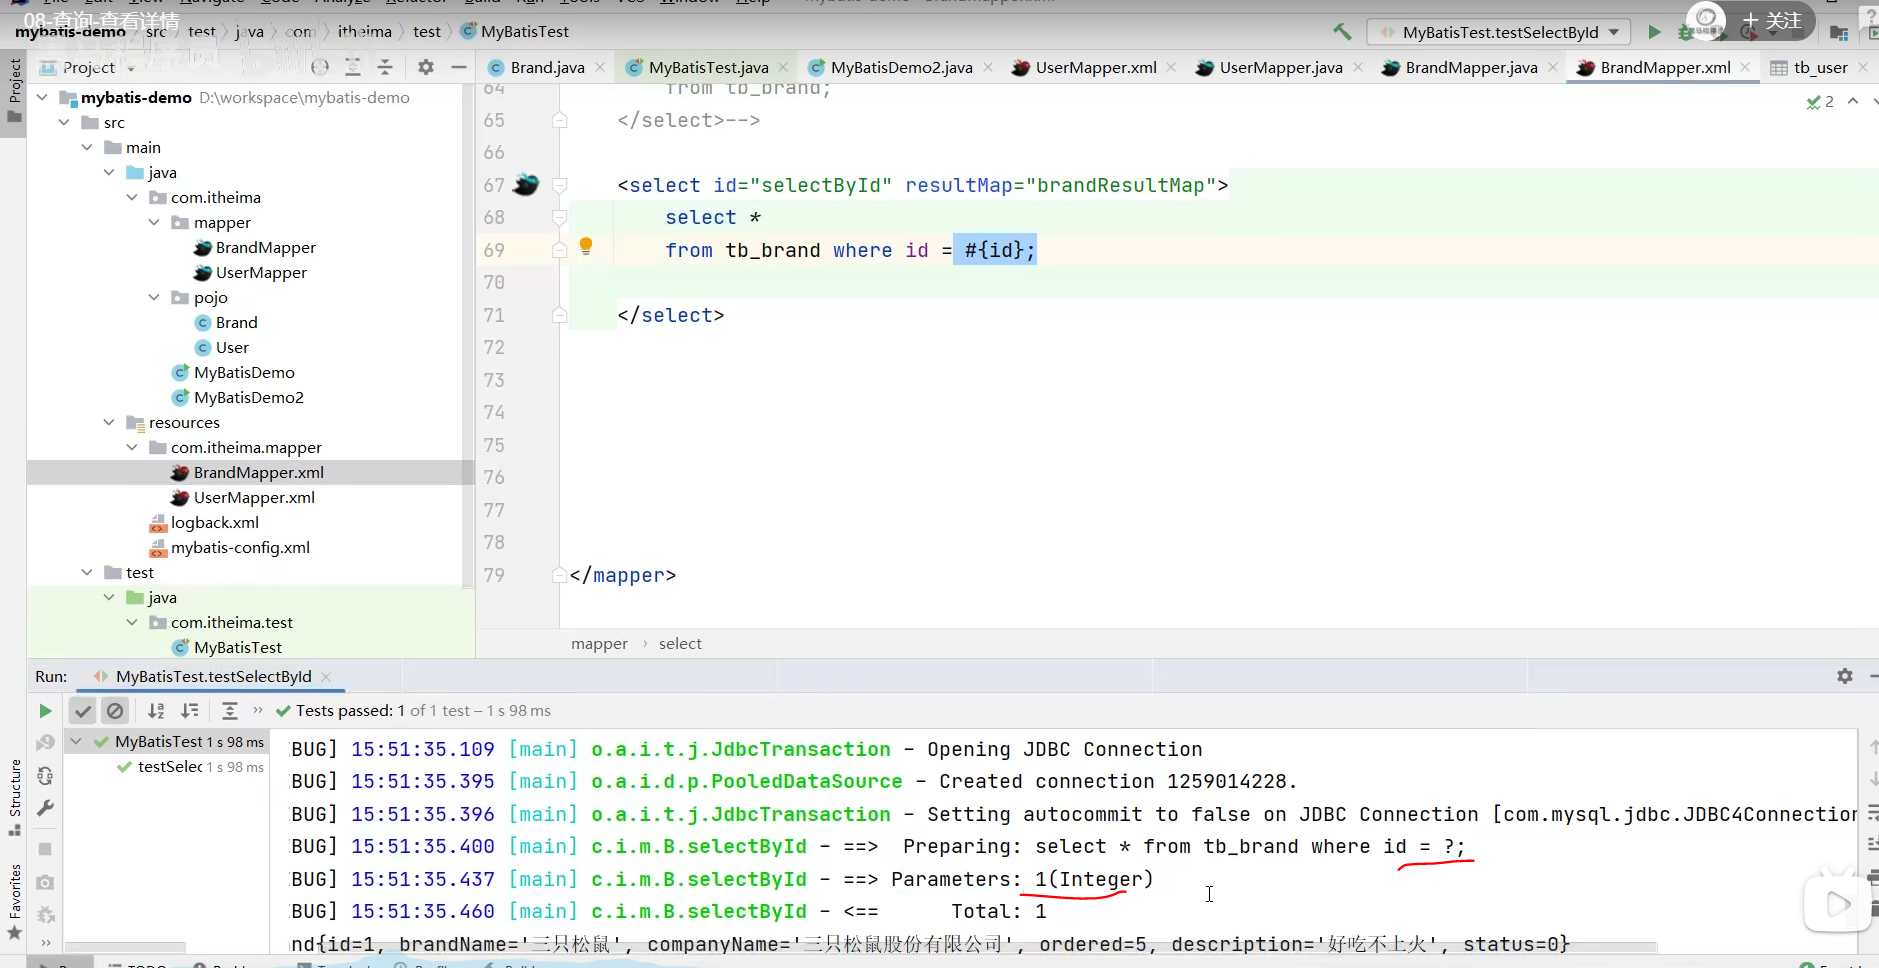Viewport: 1879px width, 968px height.
Task: Switch to the MyBatisTest.java editor tab
Action: (x=708, y=67)
